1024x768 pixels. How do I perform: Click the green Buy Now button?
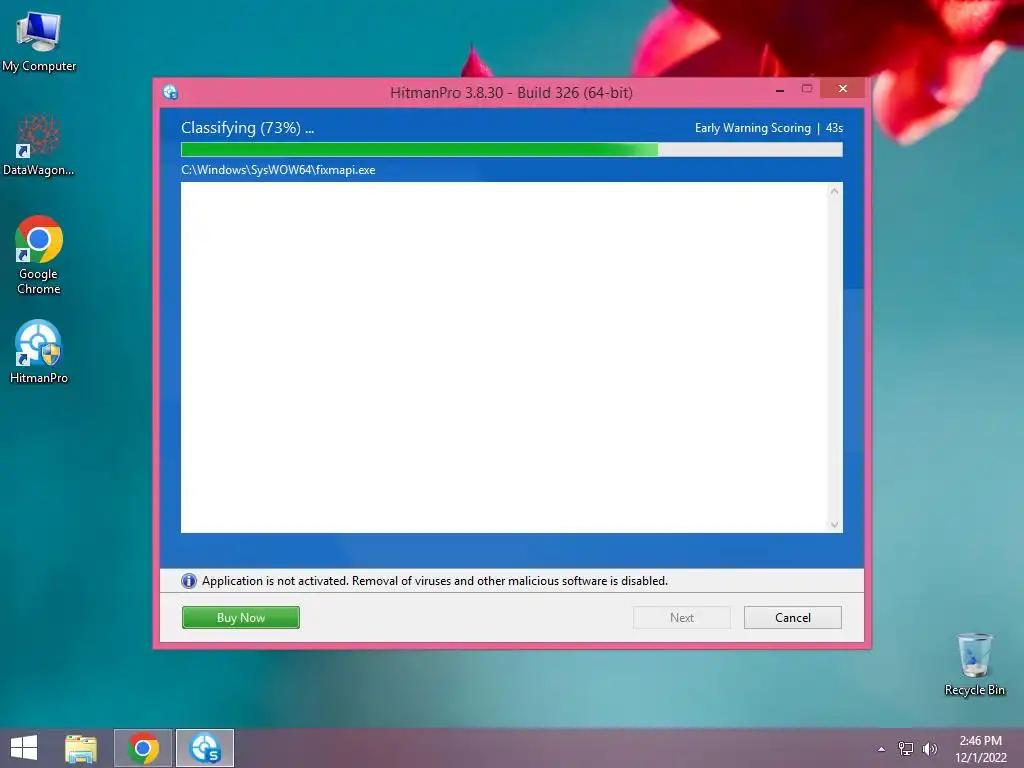(x=241, y=617)
